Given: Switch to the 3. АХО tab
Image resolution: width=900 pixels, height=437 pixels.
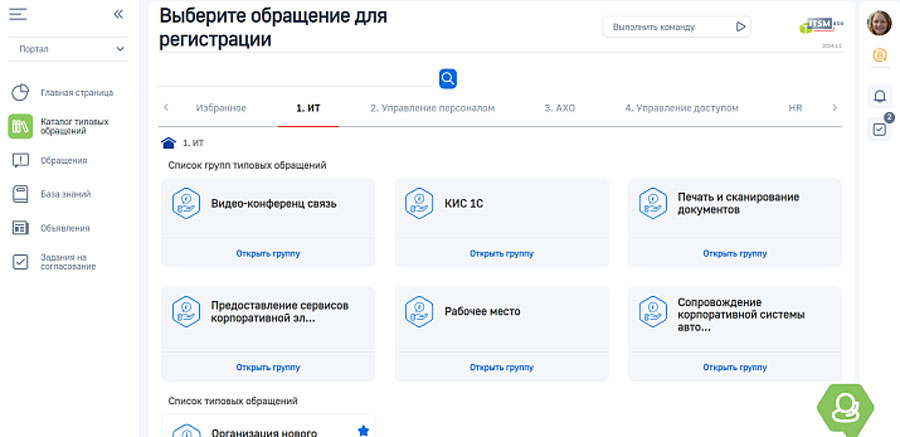Looking at the screenshot, I should (559, 107).
